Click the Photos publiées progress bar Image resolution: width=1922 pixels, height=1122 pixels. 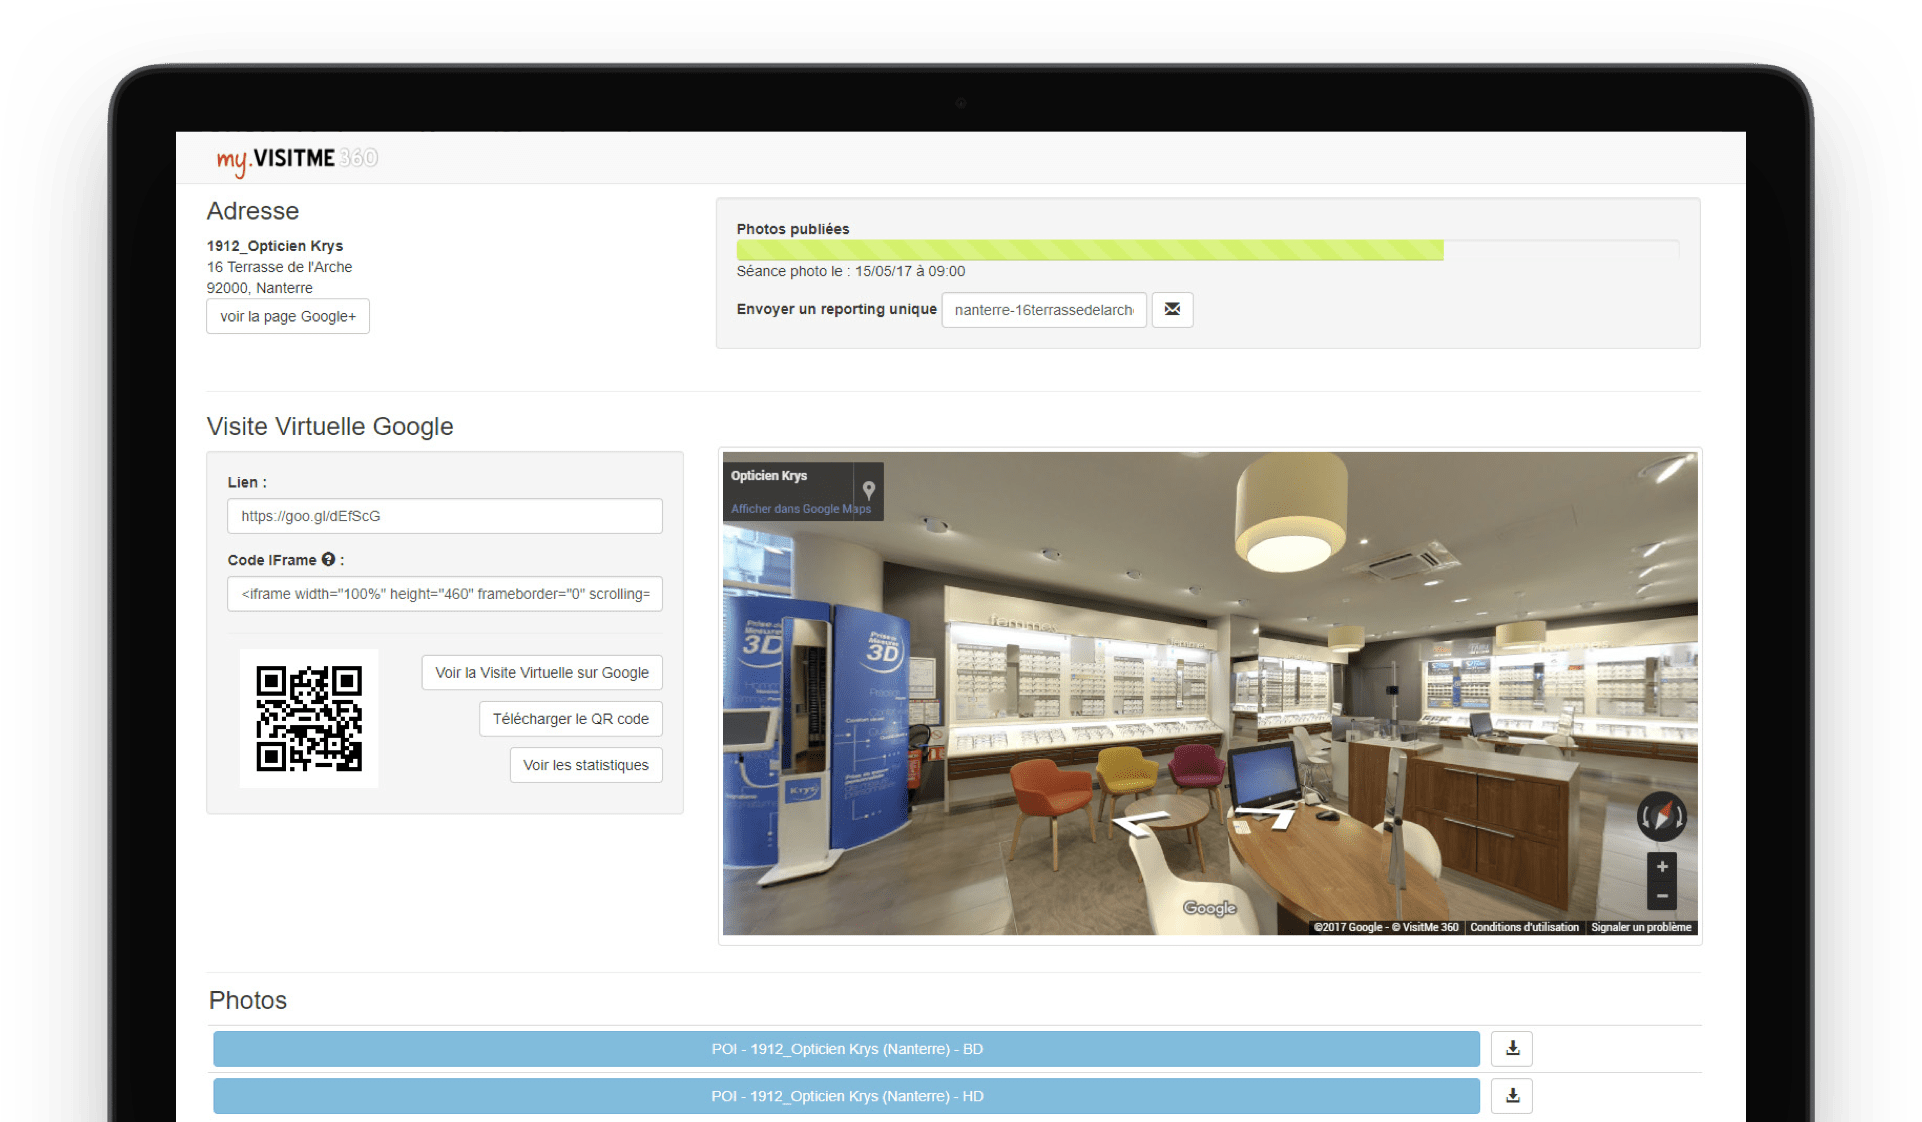1208,250
